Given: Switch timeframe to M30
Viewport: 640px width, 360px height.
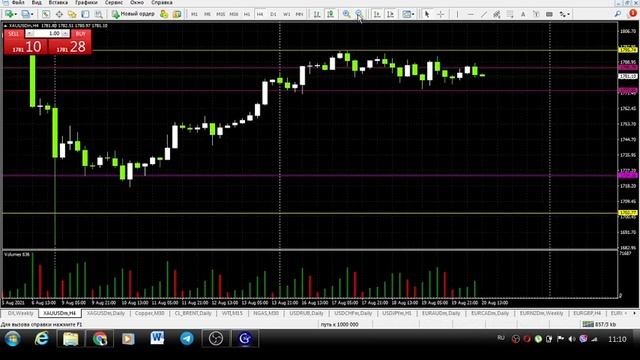Looking at the screenshot, I should pos(233,14).
